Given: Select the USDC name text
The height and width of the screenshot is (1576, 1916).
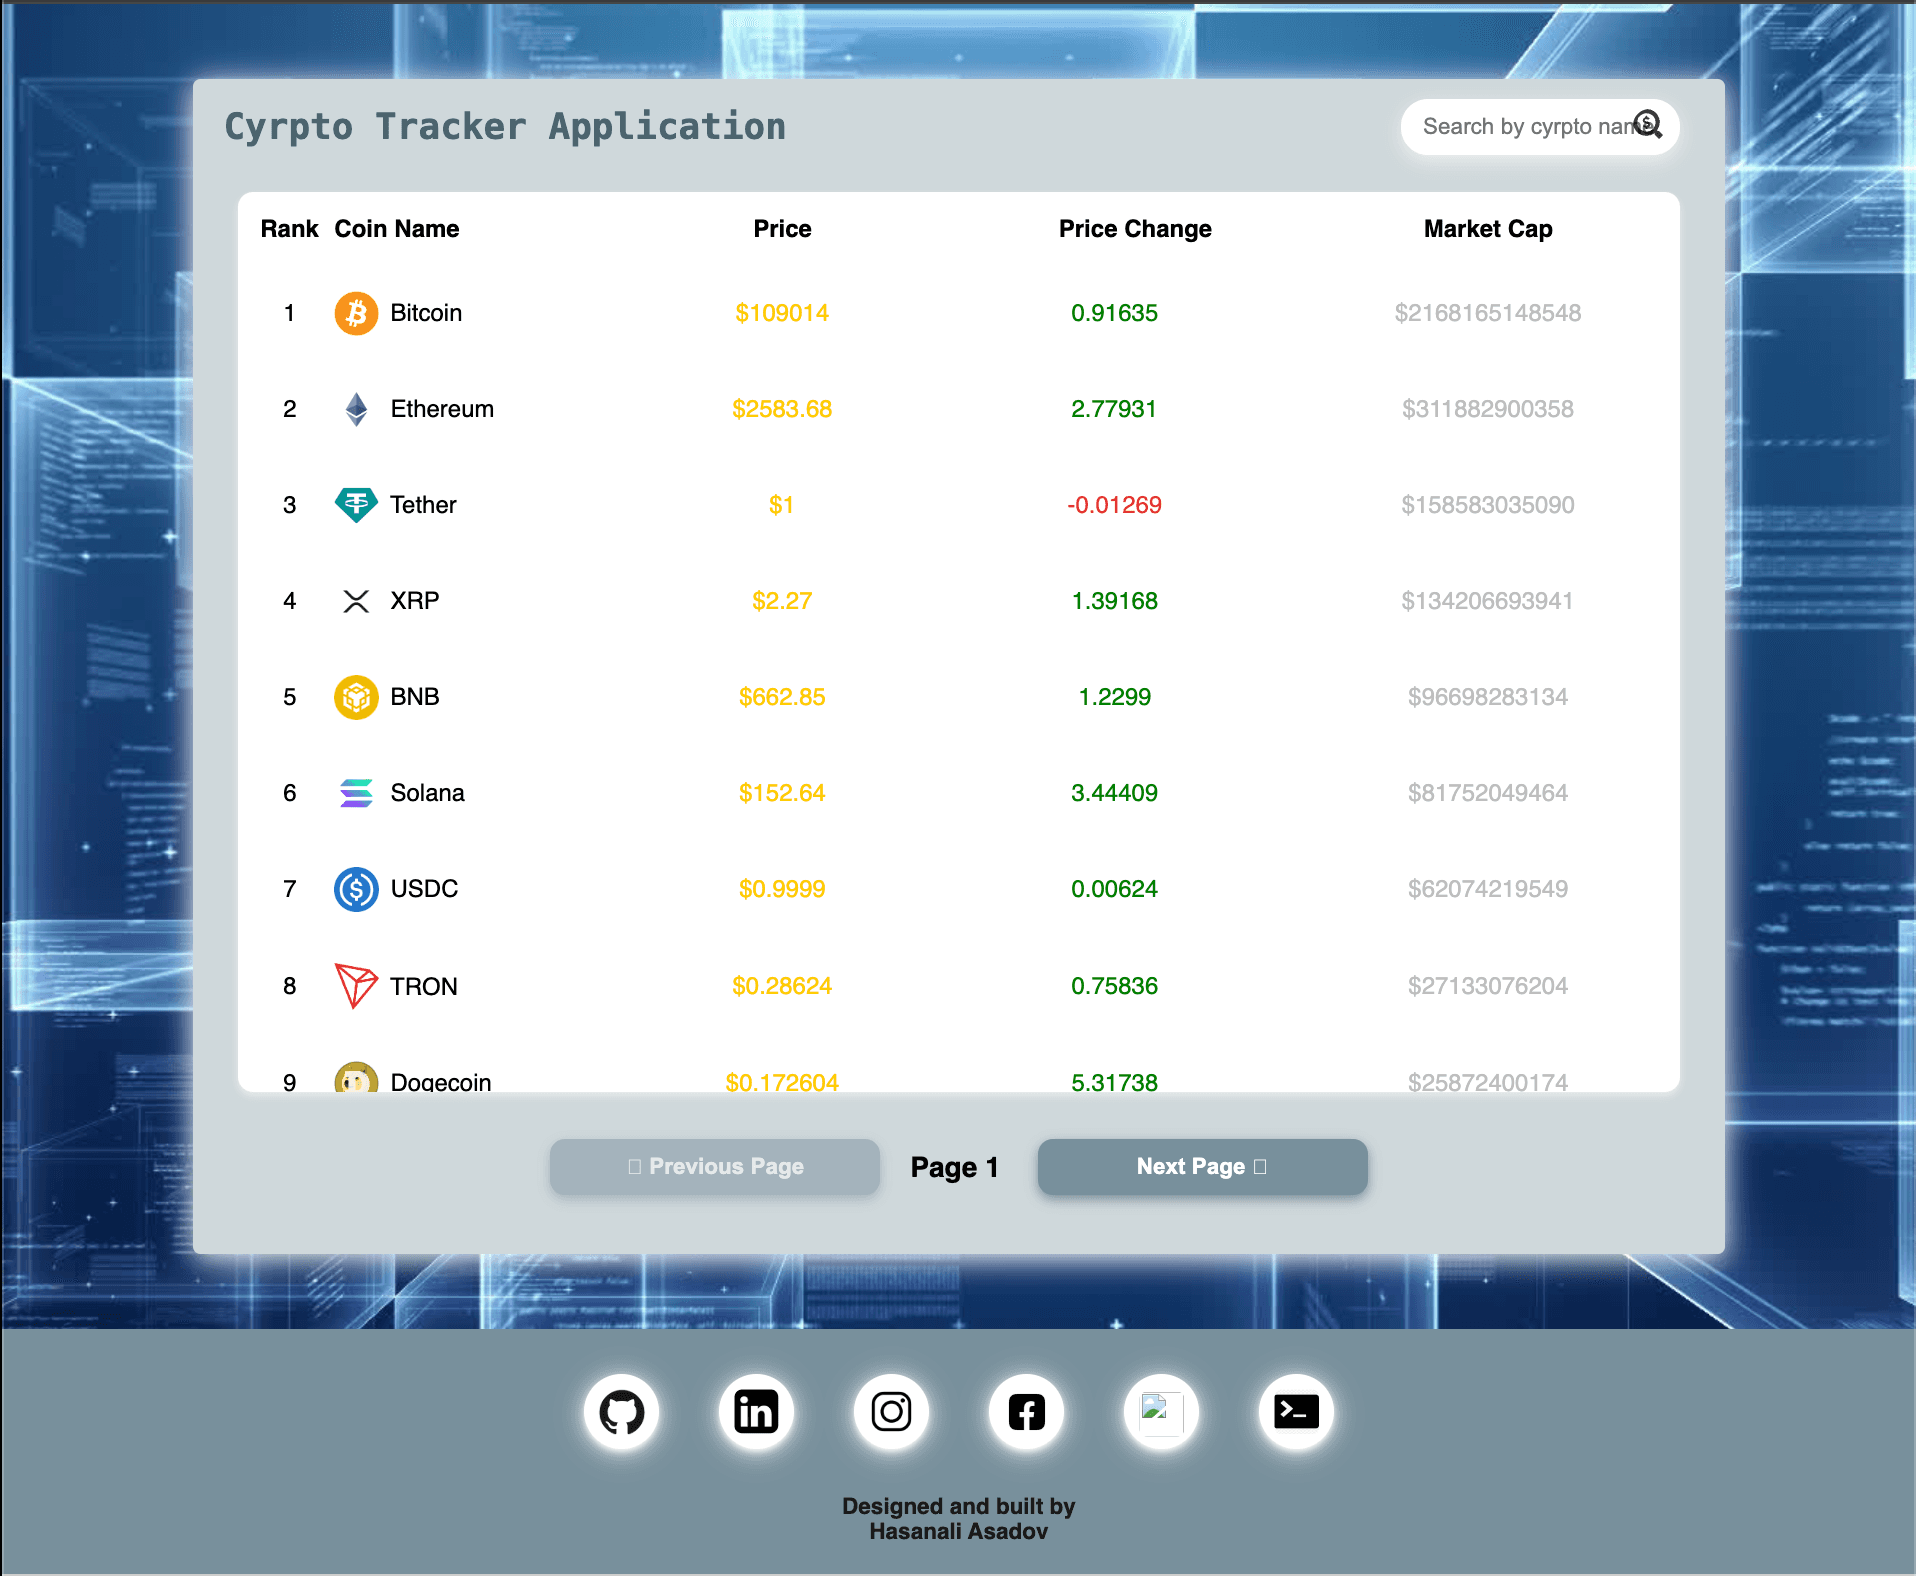Looking at the screenshot, I should (424, 889).
